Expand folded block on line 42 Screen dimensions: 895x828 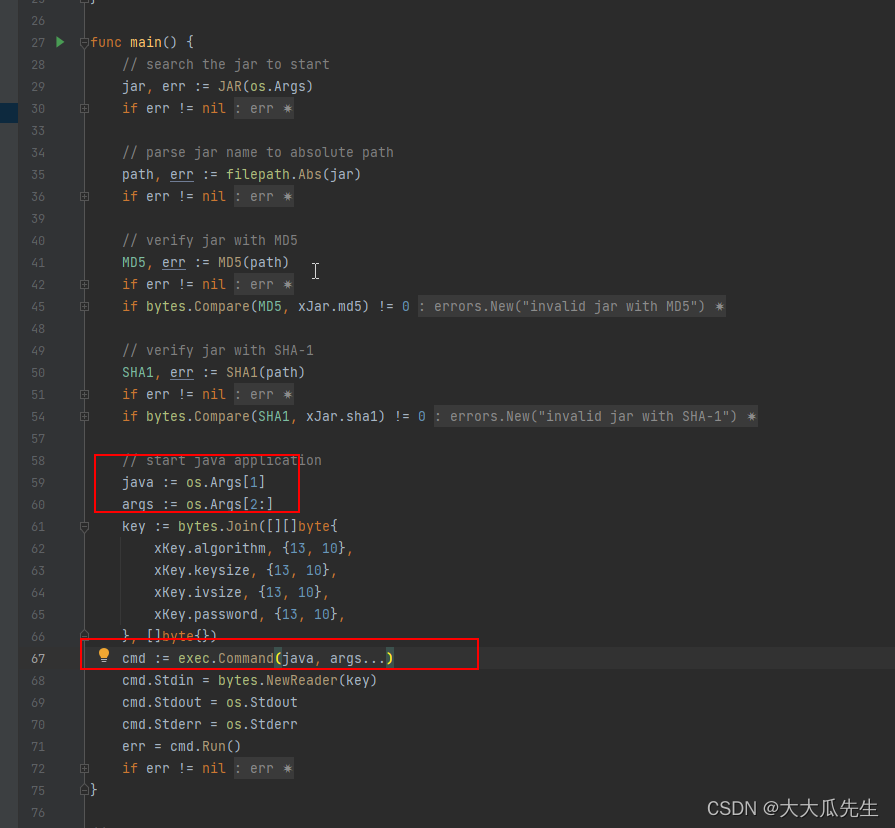click(x=84, y=284)
